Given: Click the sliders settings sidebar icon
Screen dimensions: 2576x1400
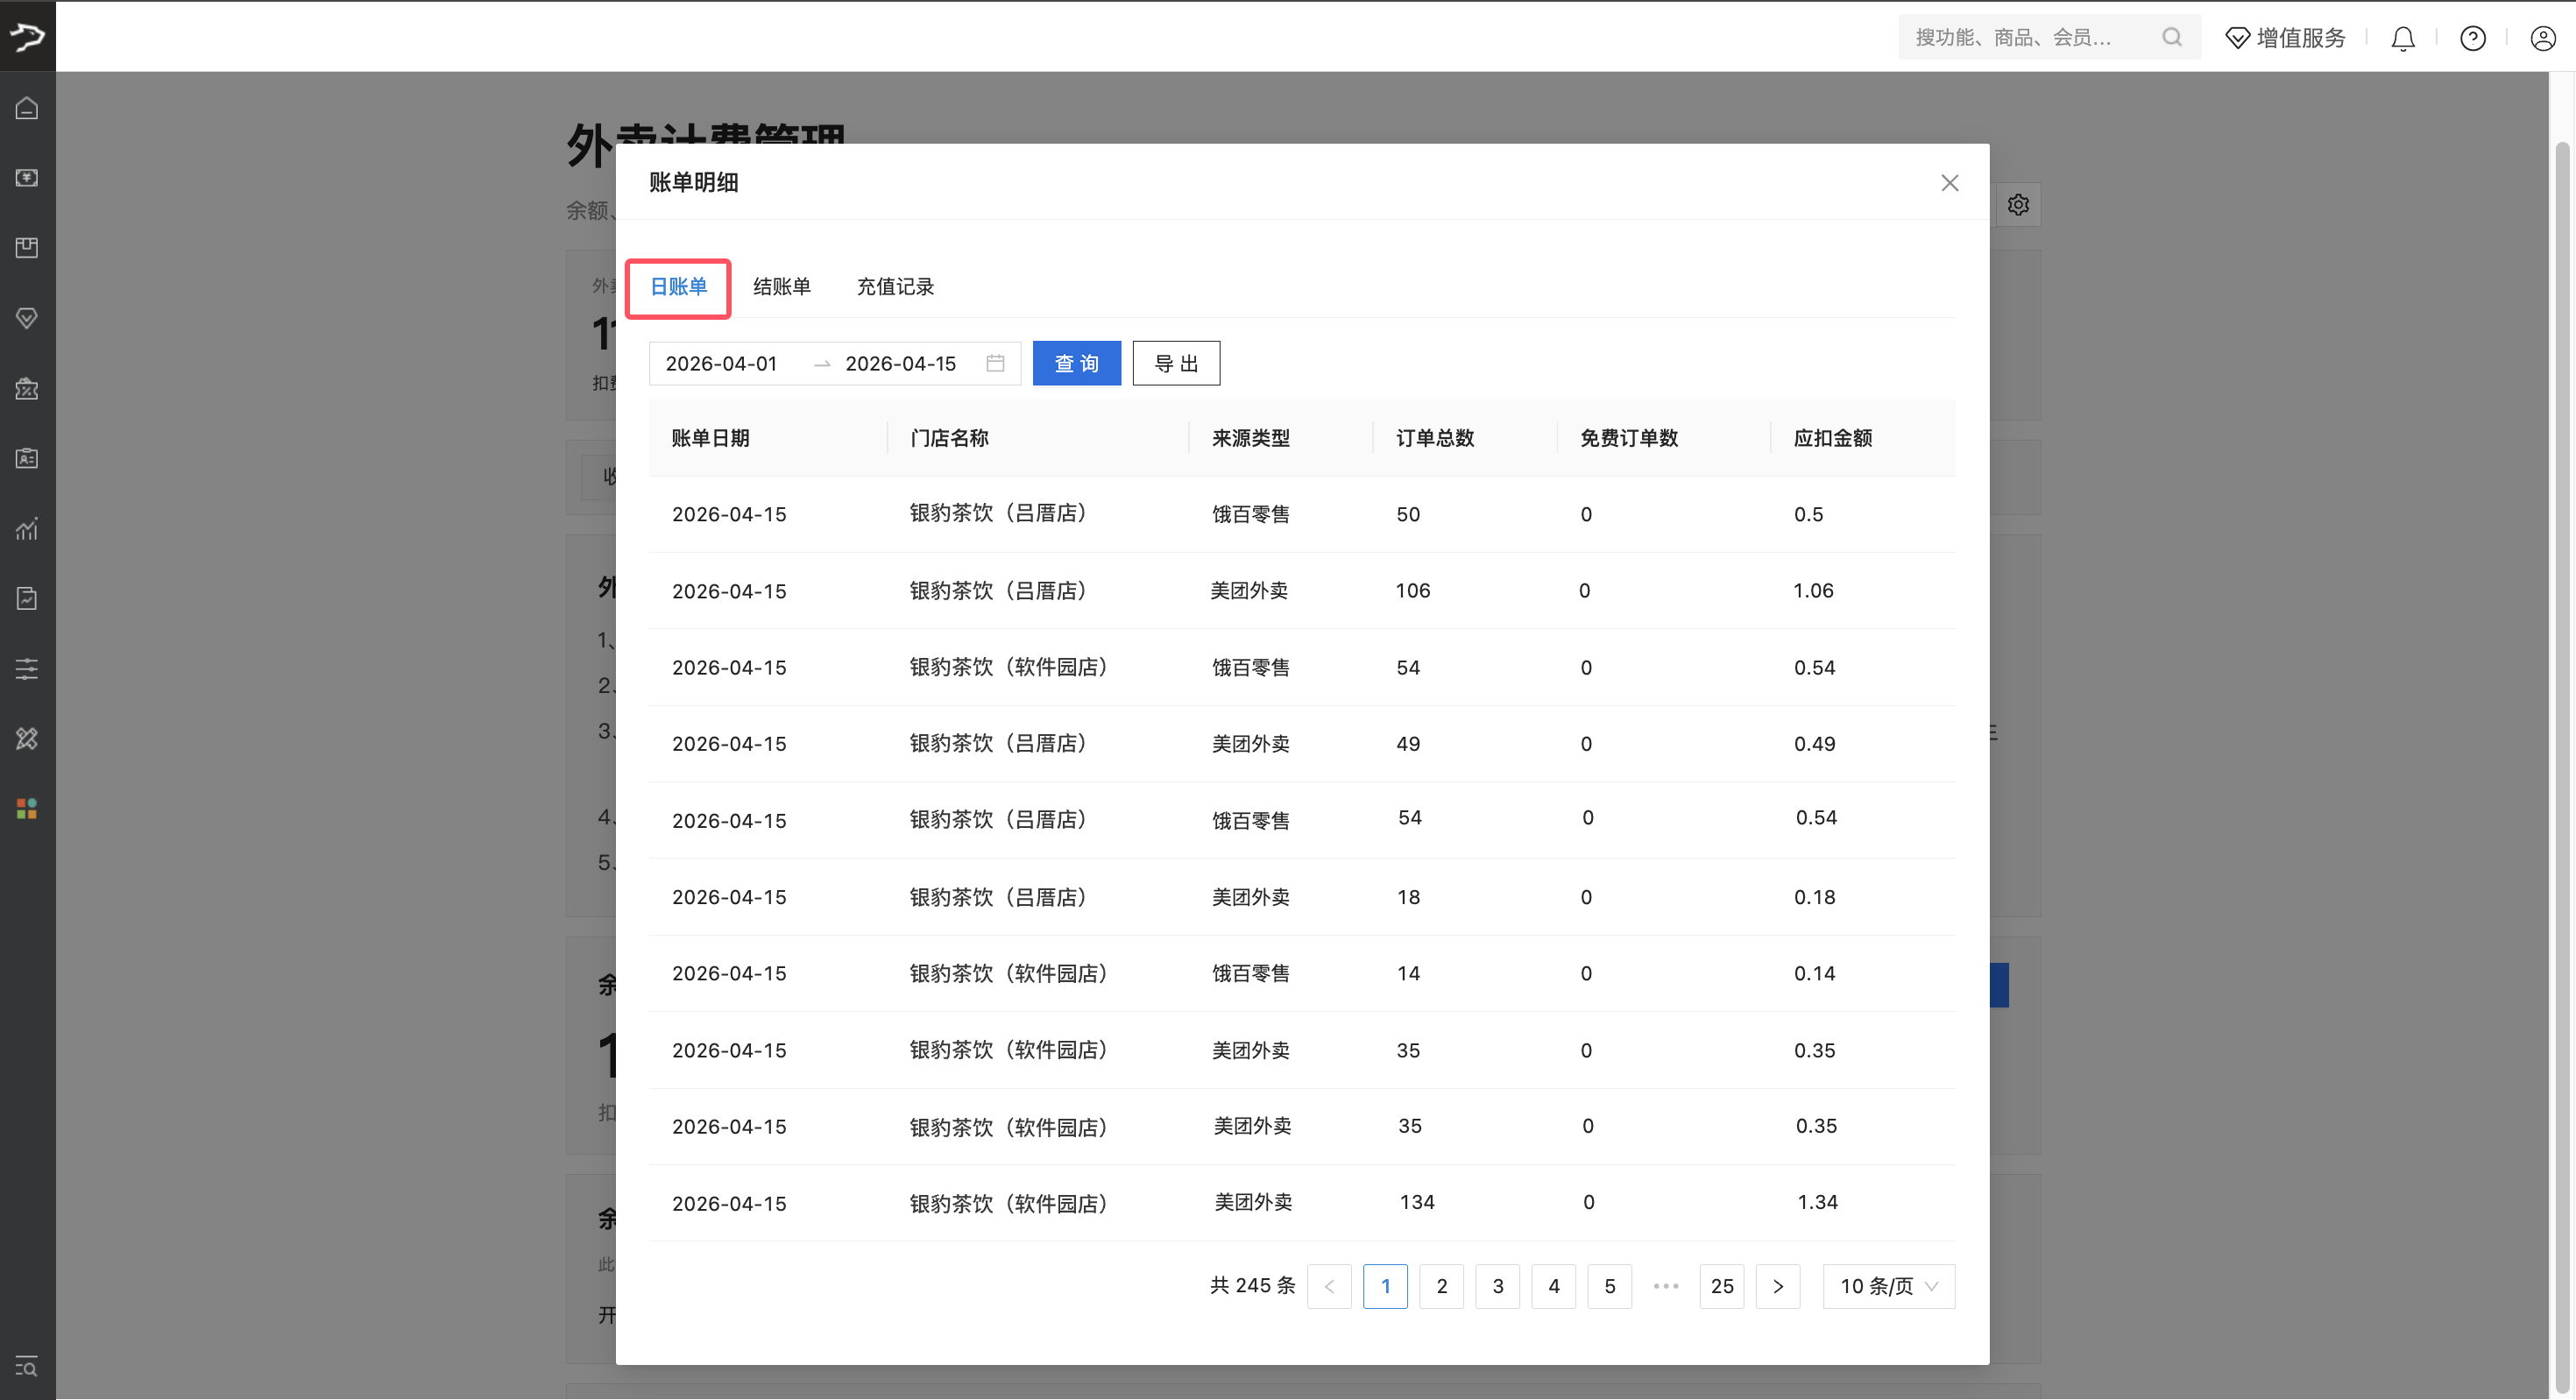Looking at the screenshot, I should [x=27, y=668].
